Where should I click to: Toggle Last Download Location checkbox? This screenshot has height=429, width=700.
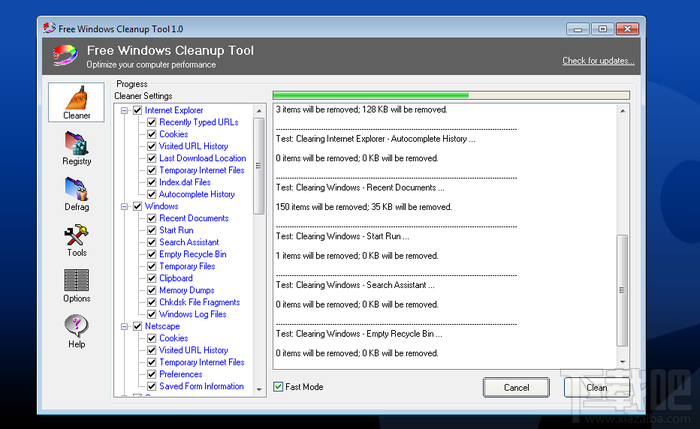point(152,158)
